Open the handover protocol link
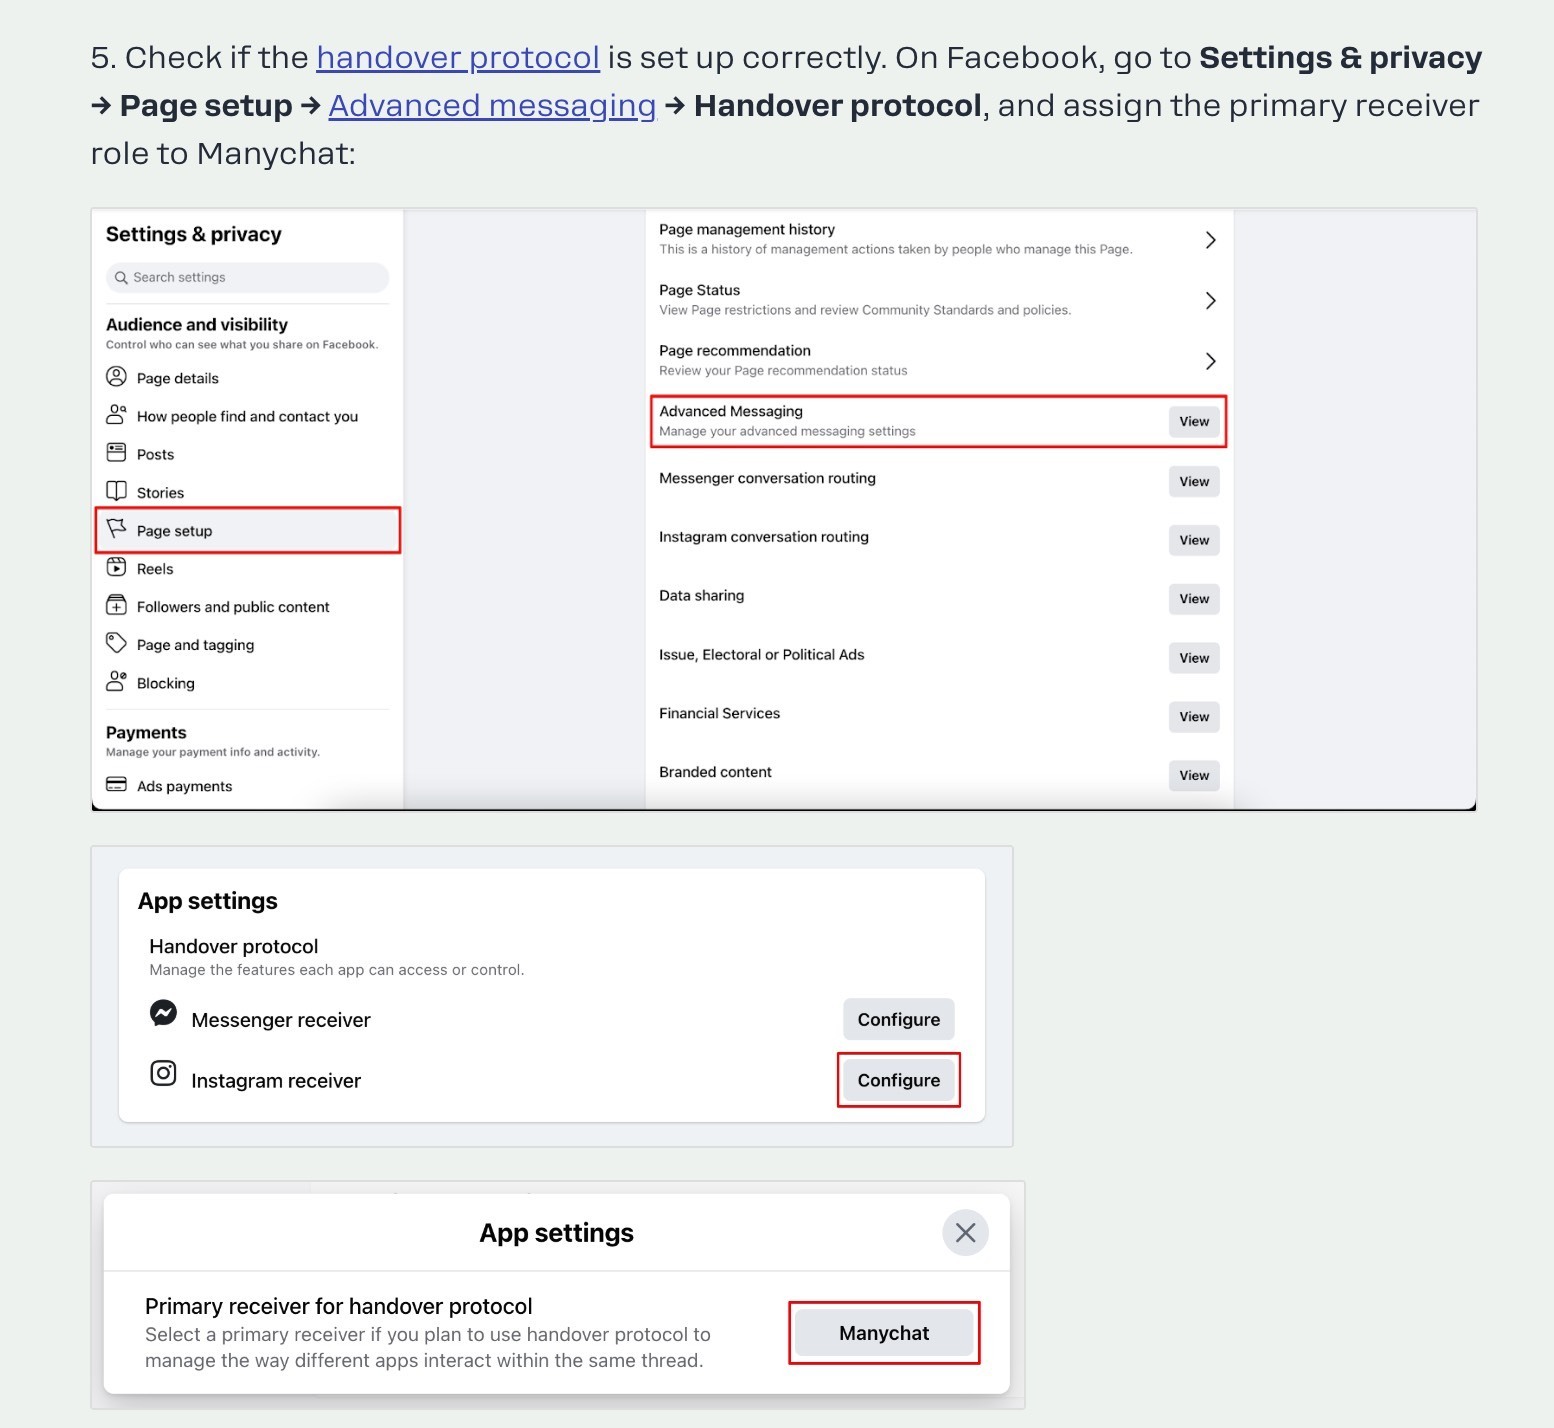The image size is (1554, 1428). [x=458, y=58]
